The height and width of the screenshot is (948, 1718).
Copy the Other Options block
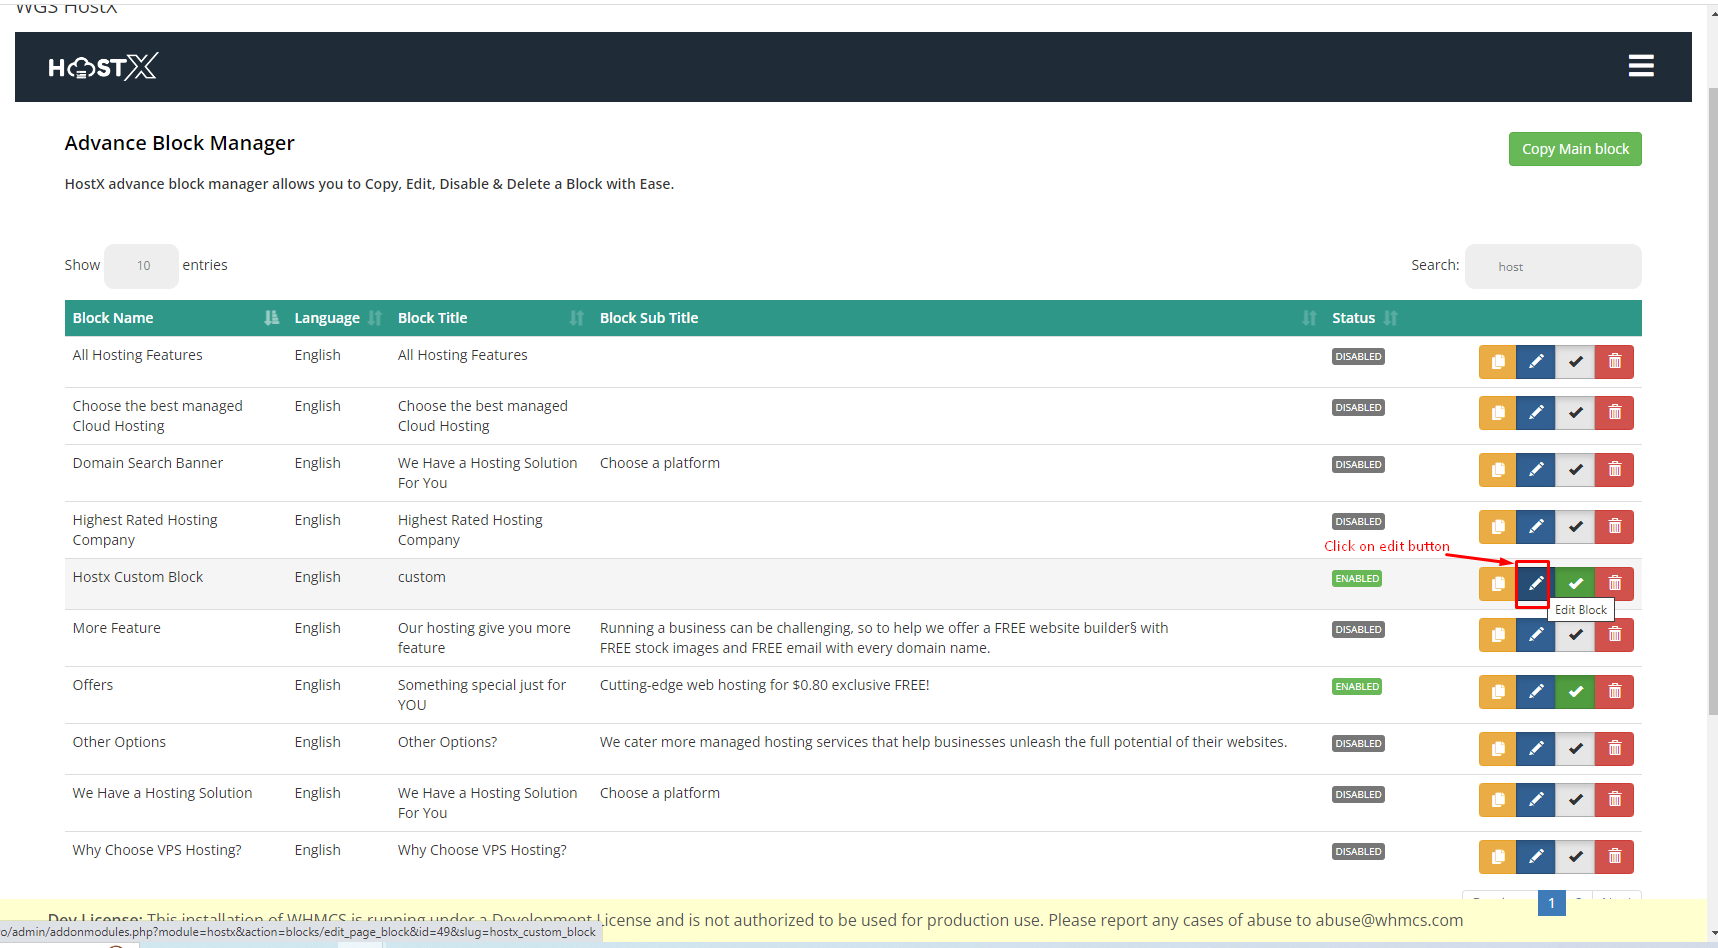tap(1497, 749)
